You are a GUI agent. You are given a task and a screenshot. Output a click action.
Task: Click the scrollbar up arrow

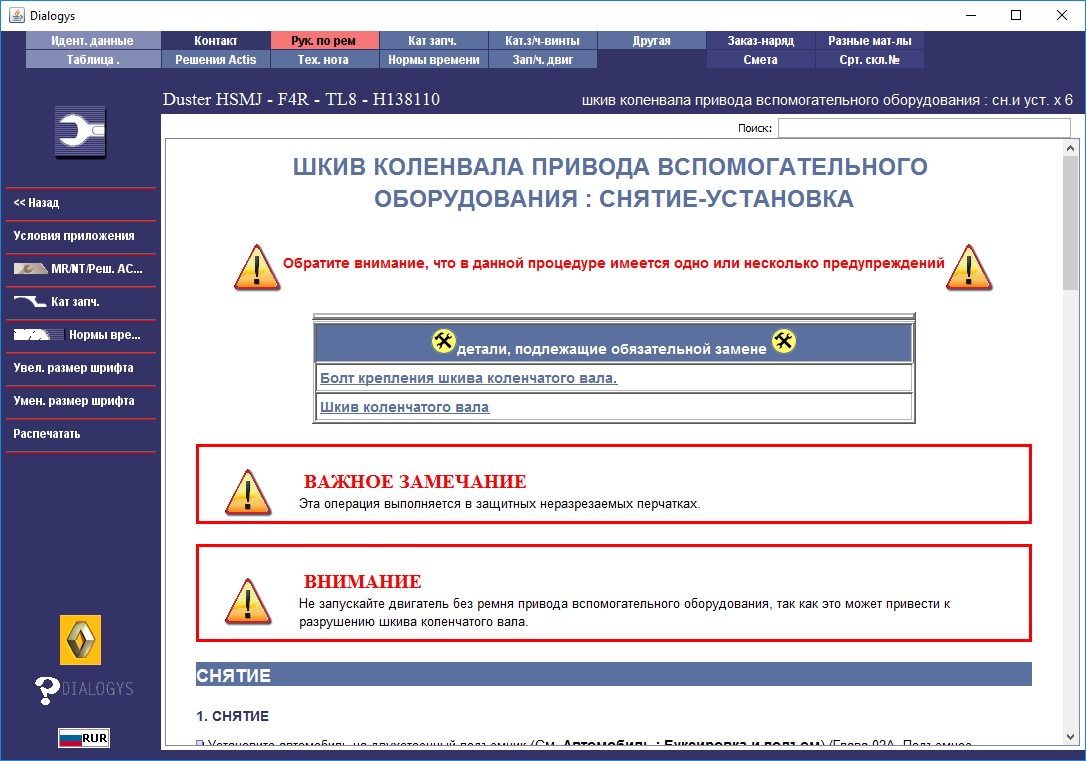pyautogui.click(x=1070, y=147)
